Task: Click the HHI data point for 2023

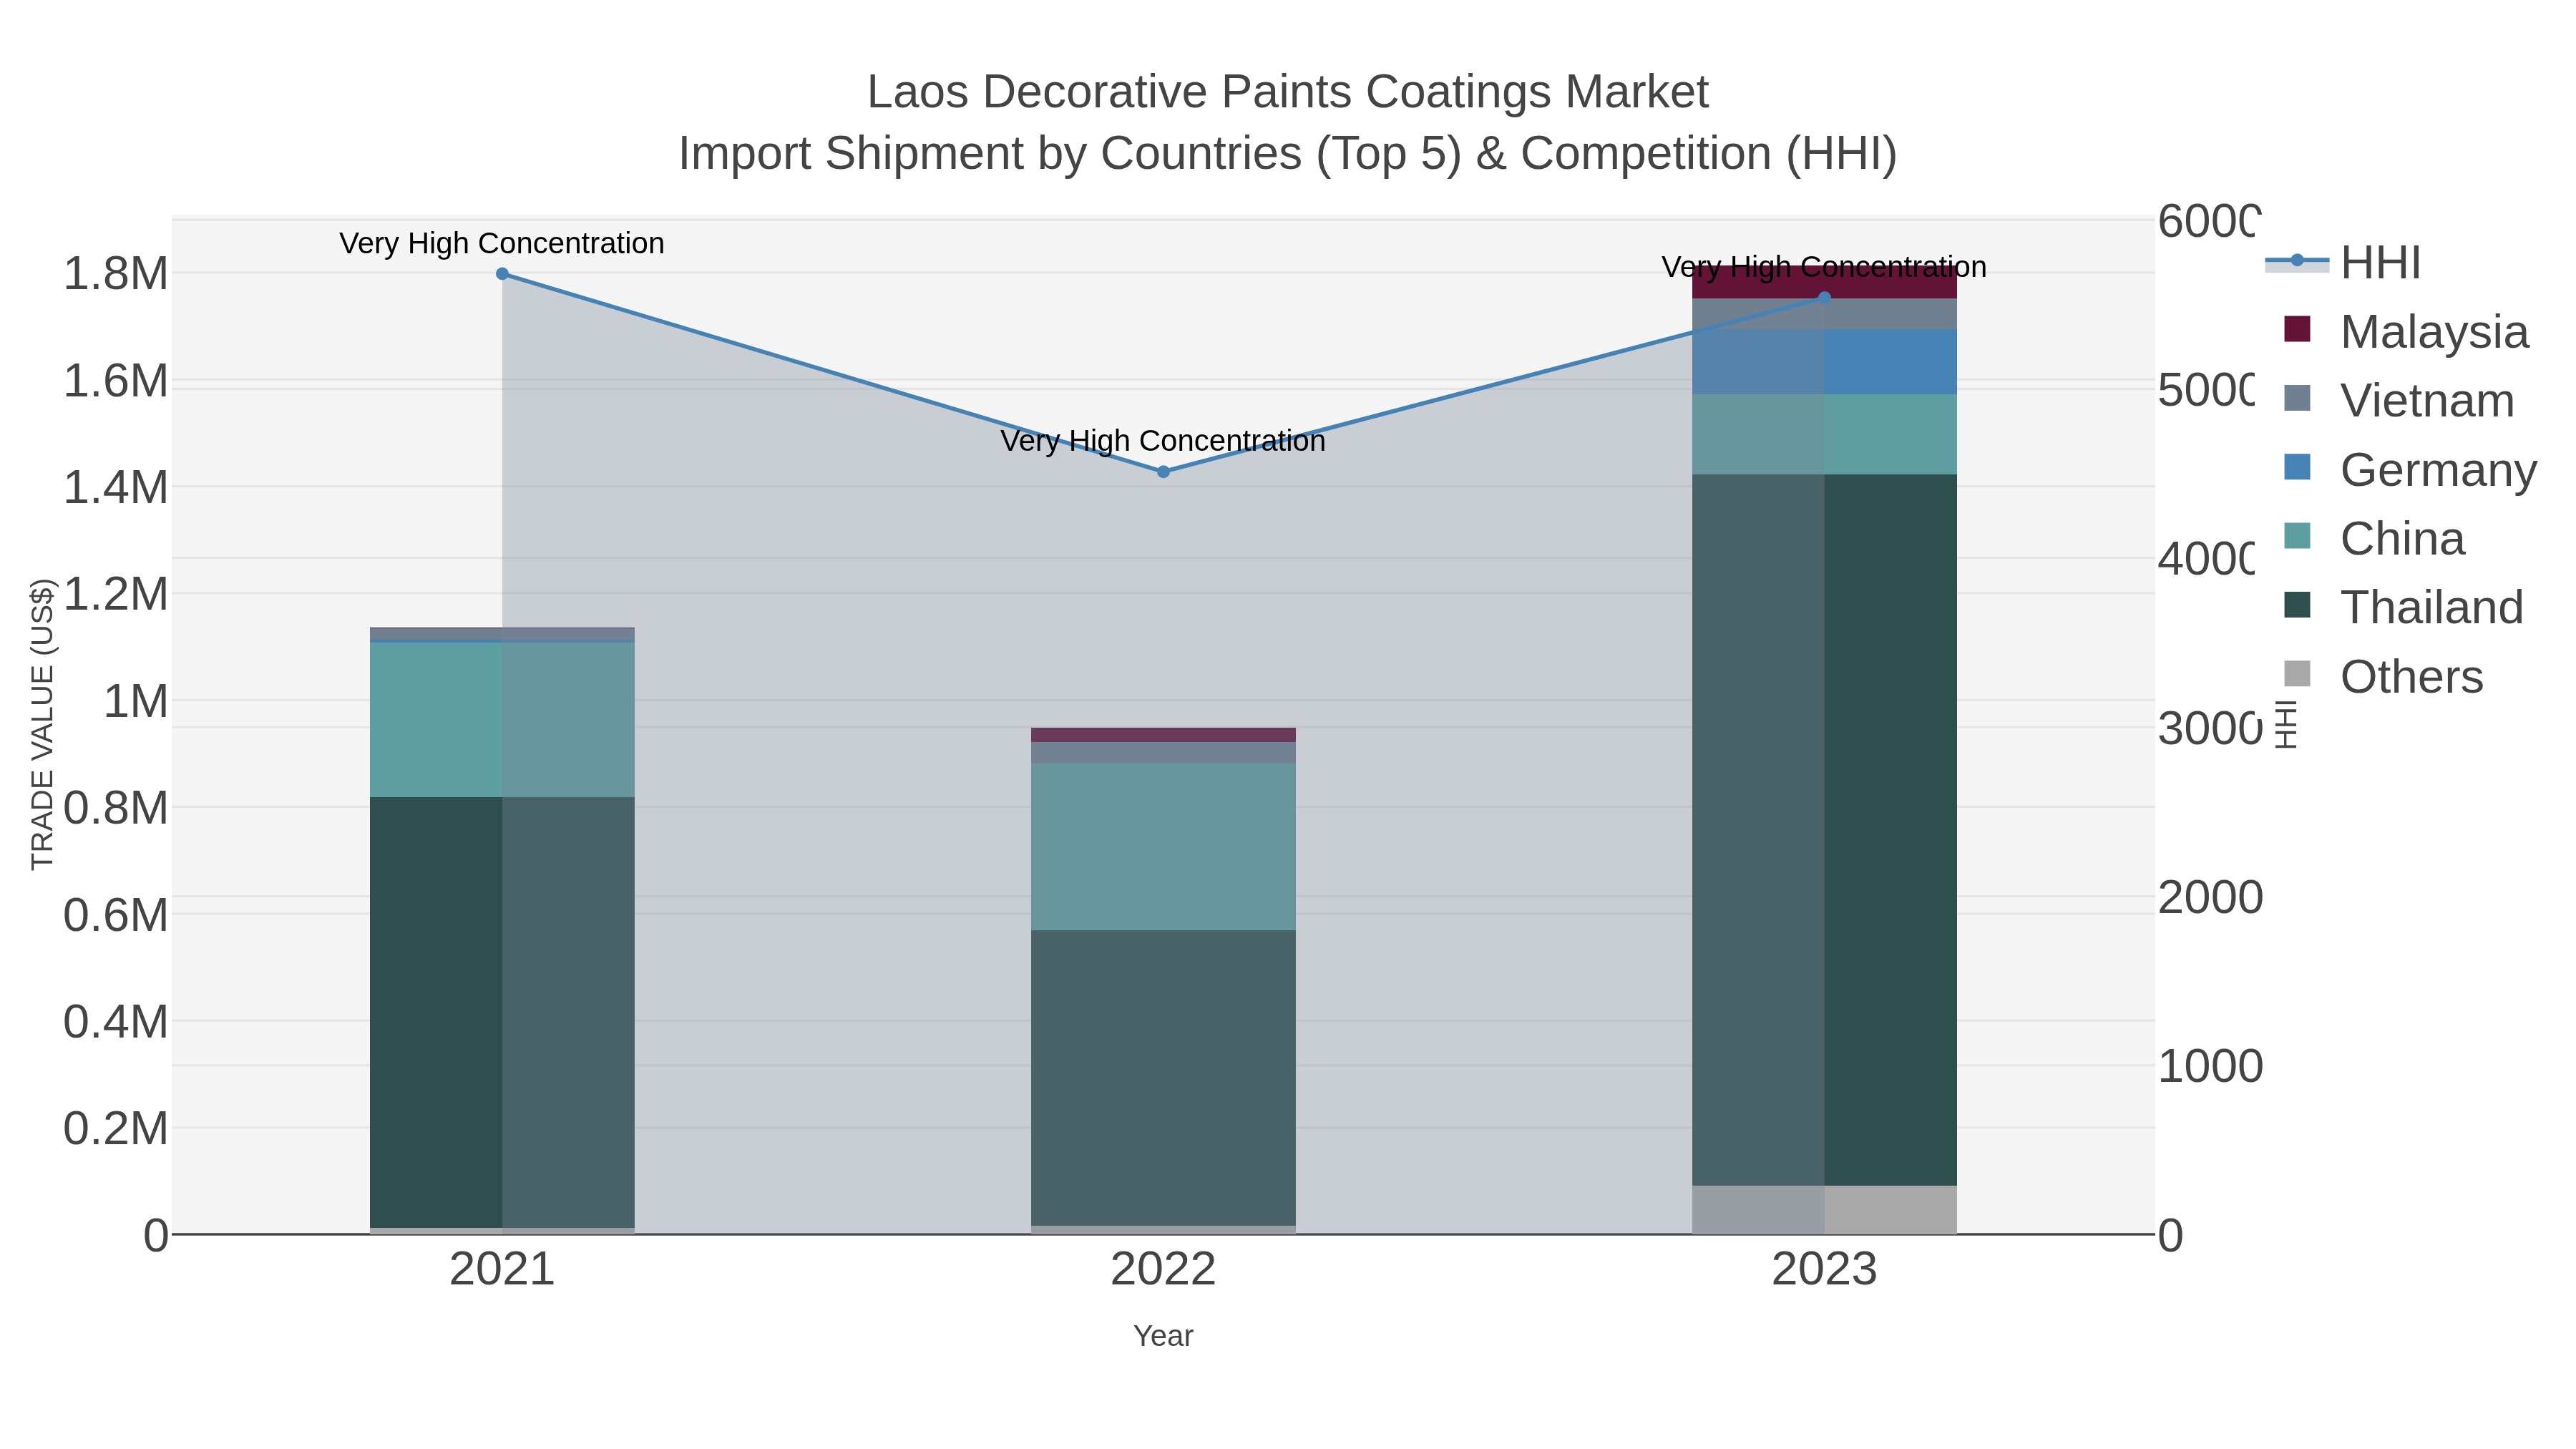Action: (x=1824, y=297)
